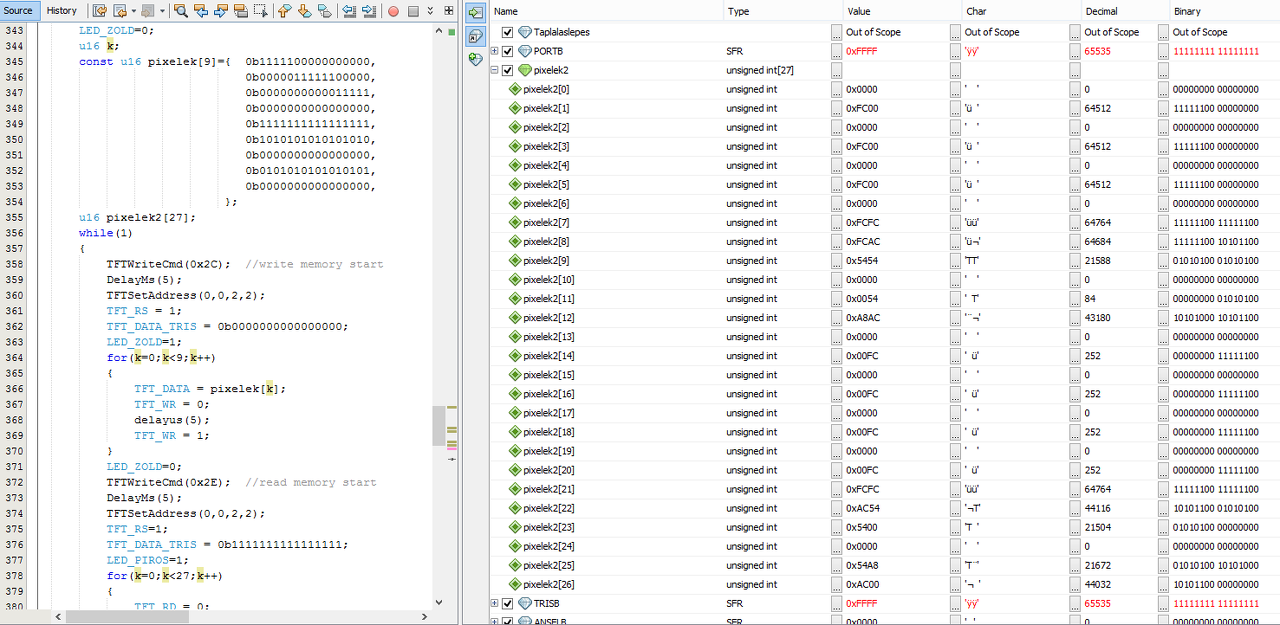Viewport: 1280px width, 625px height.
Task: Shift line left toolbar icon
Action: pyautogui.click(x=349, y=11)
